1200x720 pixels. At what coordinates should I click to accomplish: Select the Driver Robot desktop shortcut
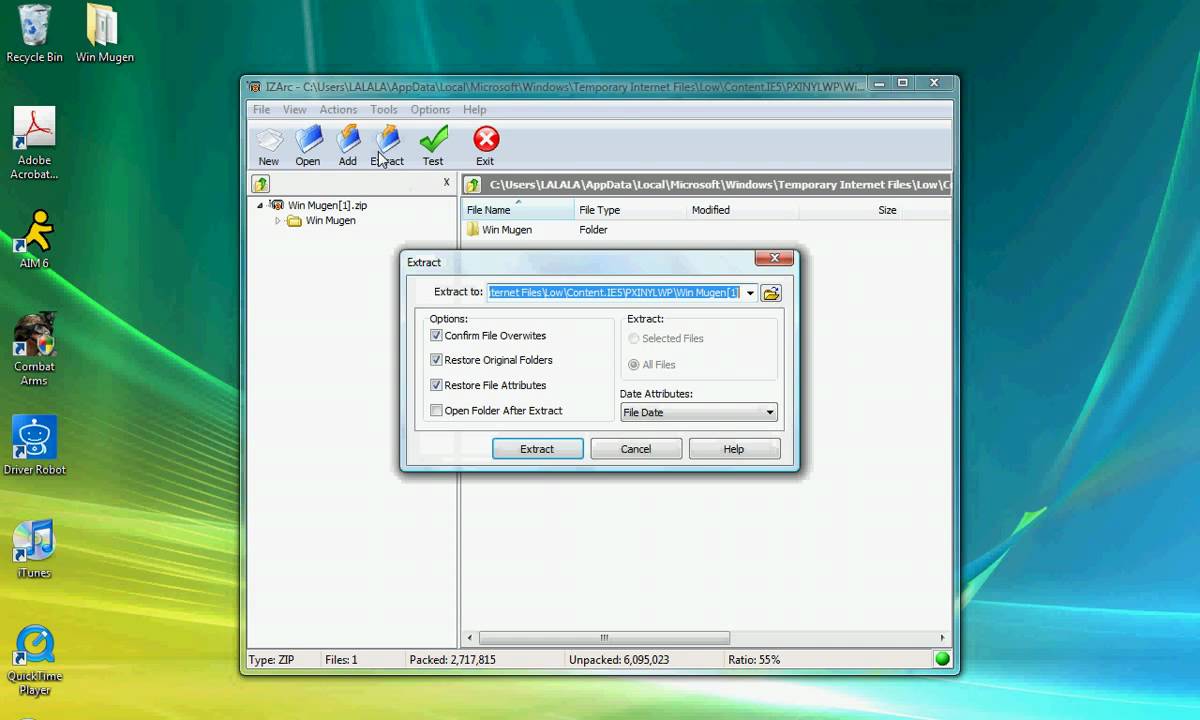point(34,446)
